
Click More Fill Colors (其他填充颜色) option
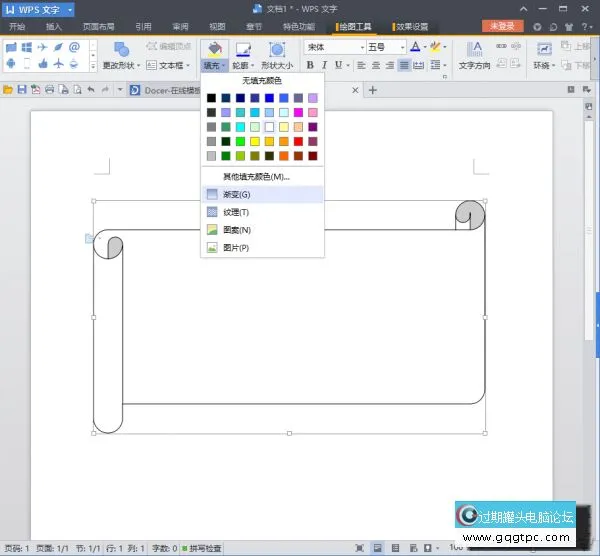(256, 176)
